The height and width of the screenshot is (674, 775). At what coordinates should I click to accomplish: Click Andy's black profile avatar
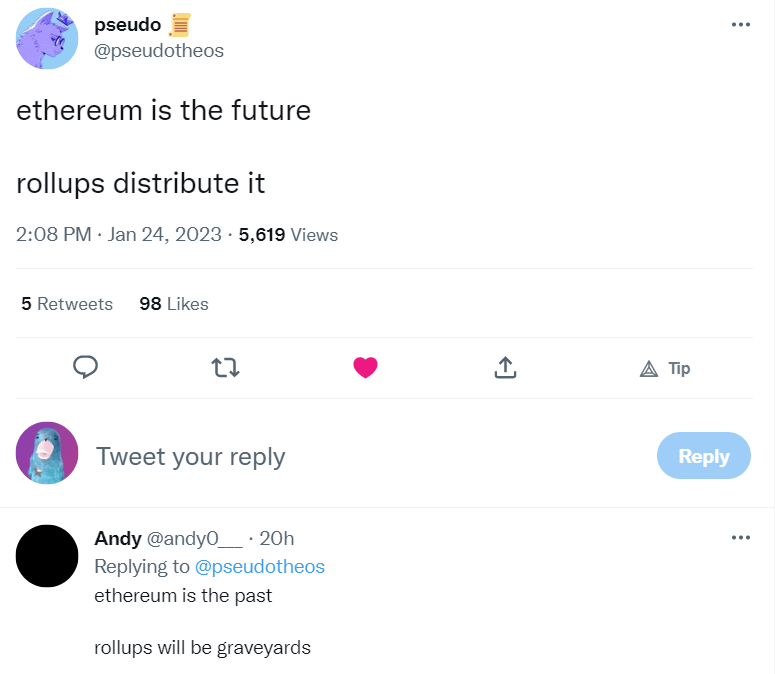[47, 556]
